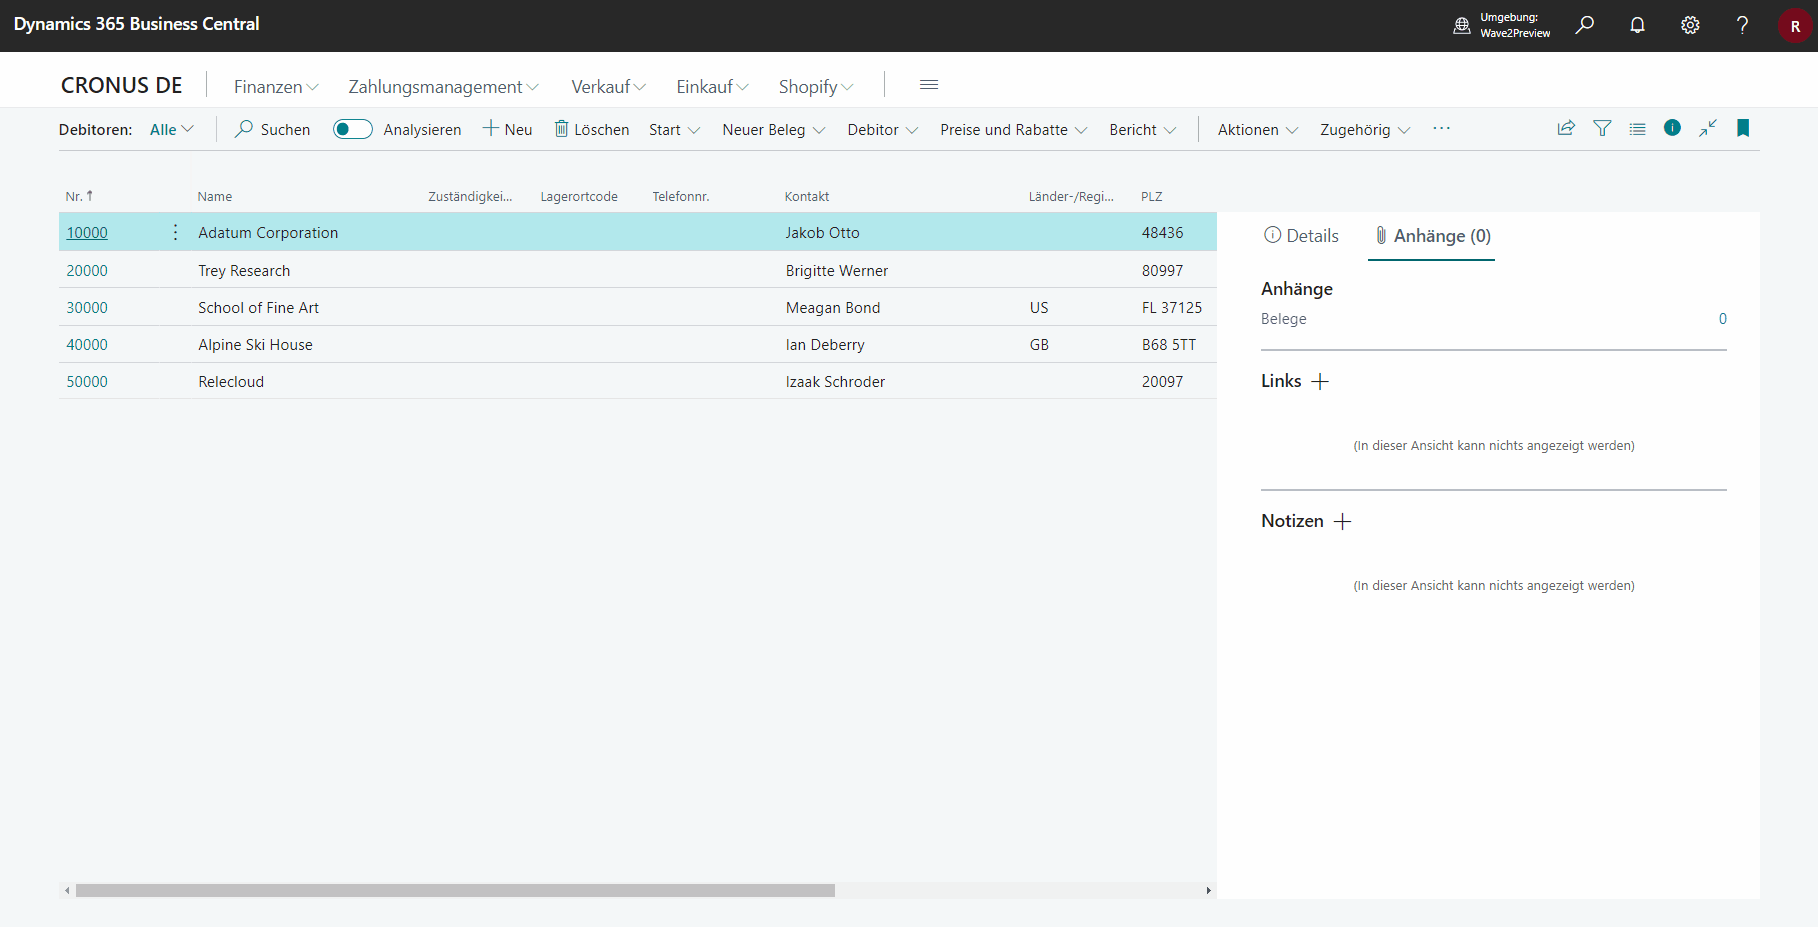Open the notifications bell
This screenshot has height=927, width=1818.
click(1637, 25)
